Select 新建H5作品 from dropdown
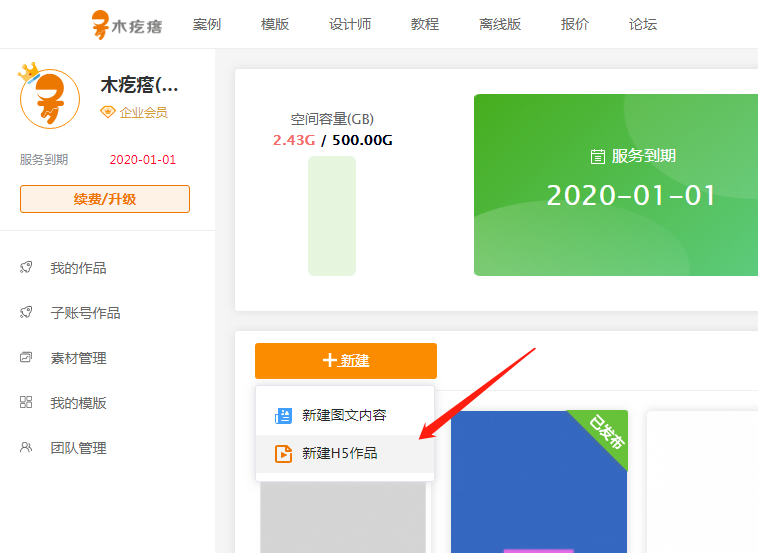Screen dimensions: 758x553 (345, 453)
